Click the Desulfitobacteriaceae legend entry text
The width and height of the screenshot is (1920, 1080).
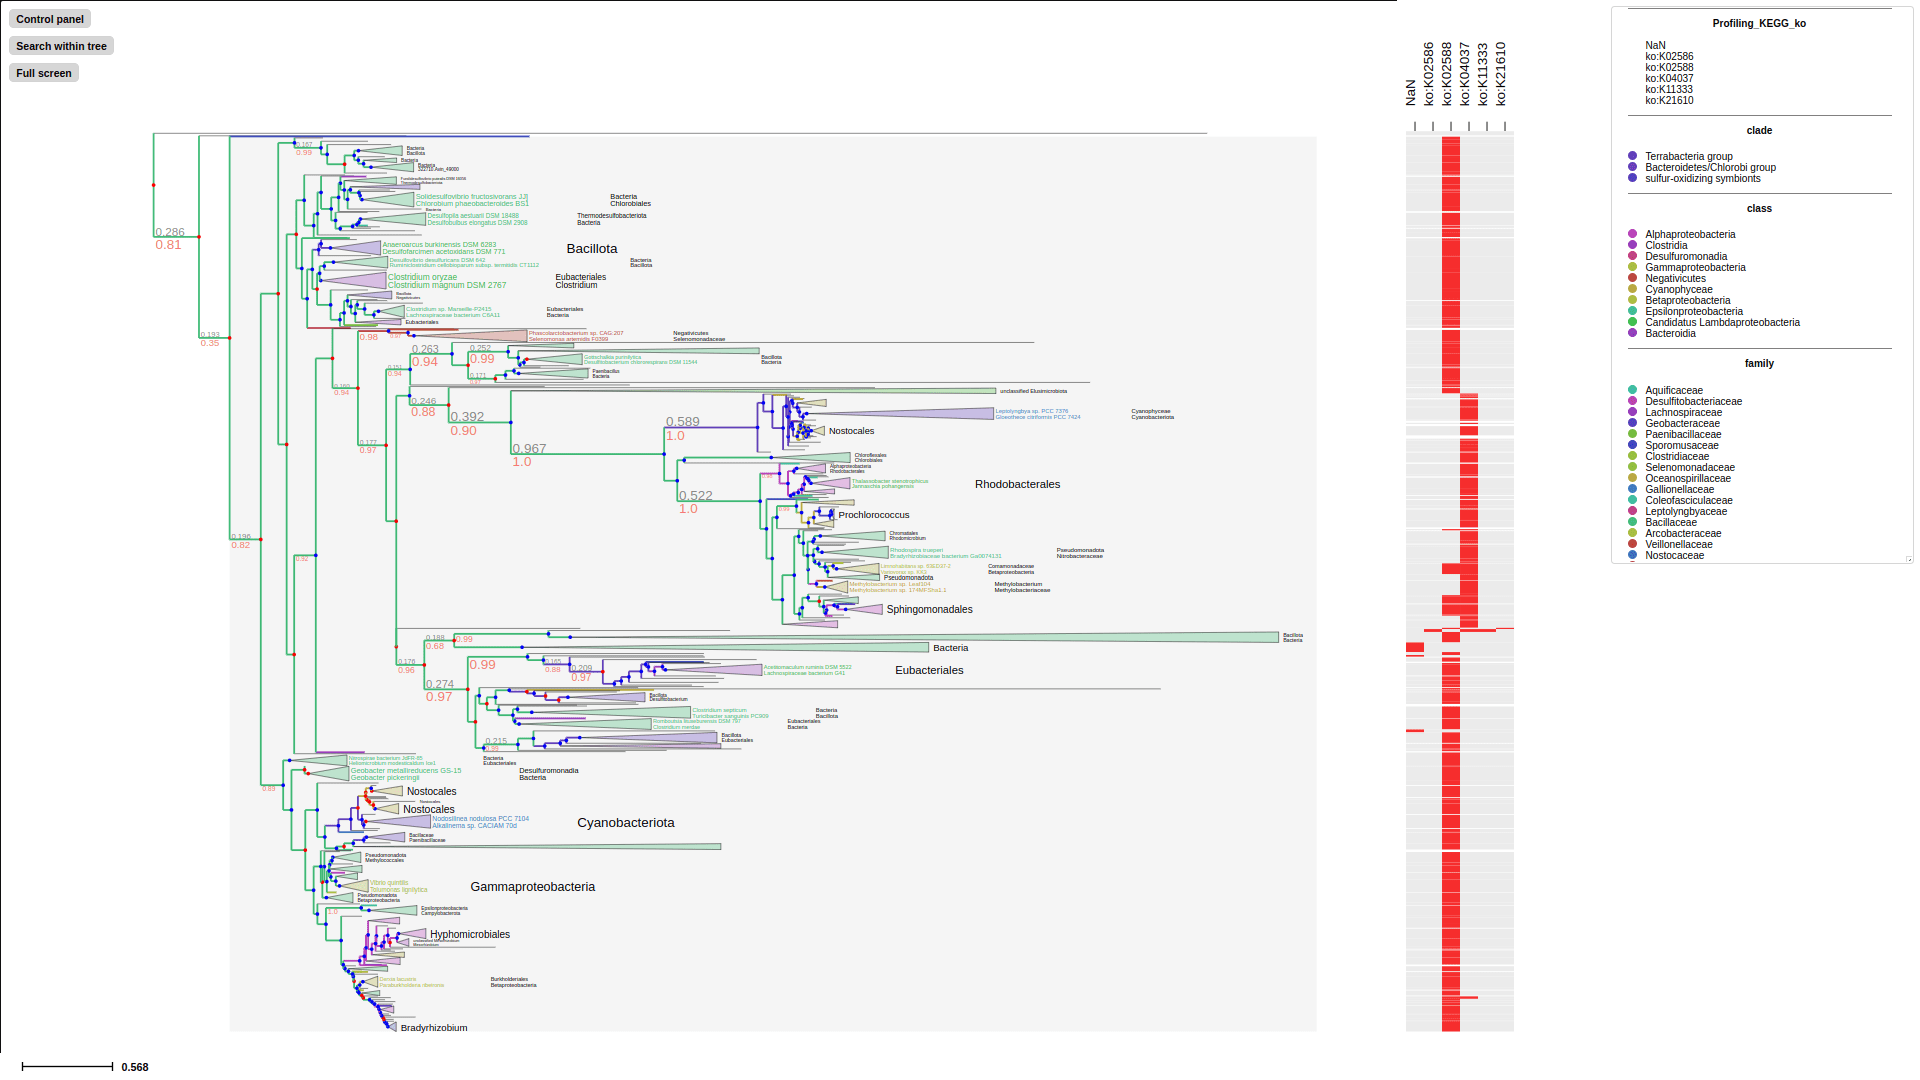pyautogui.click(x=1693, y=401)
